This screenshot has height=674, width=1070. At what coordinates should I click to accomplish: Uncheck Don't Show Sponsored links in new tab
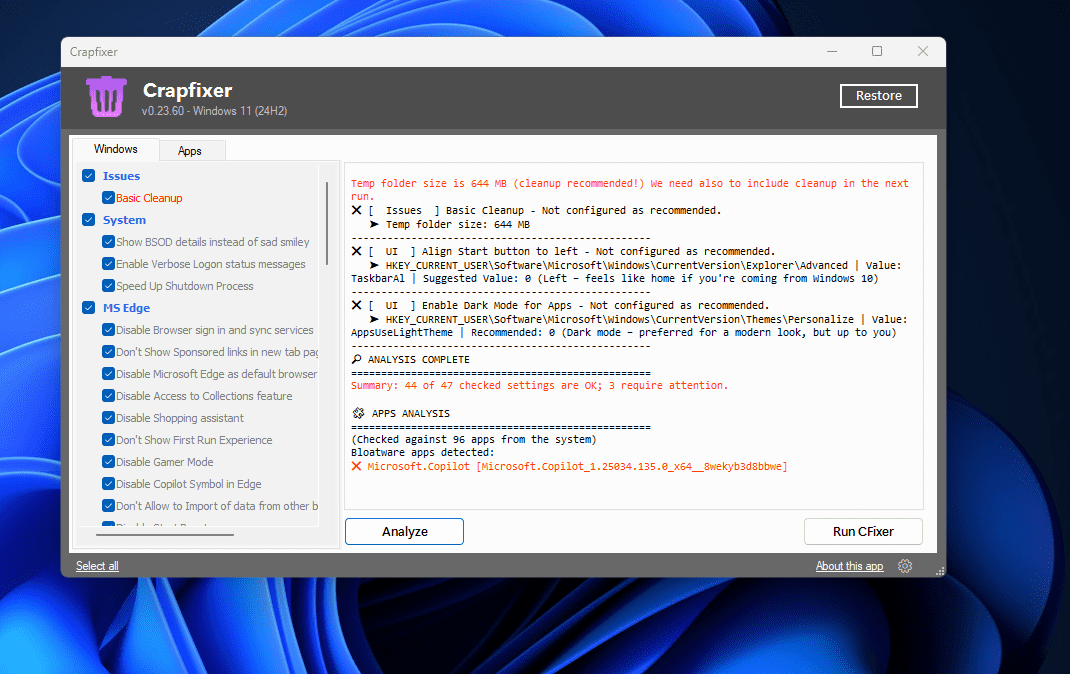[109, 351]
